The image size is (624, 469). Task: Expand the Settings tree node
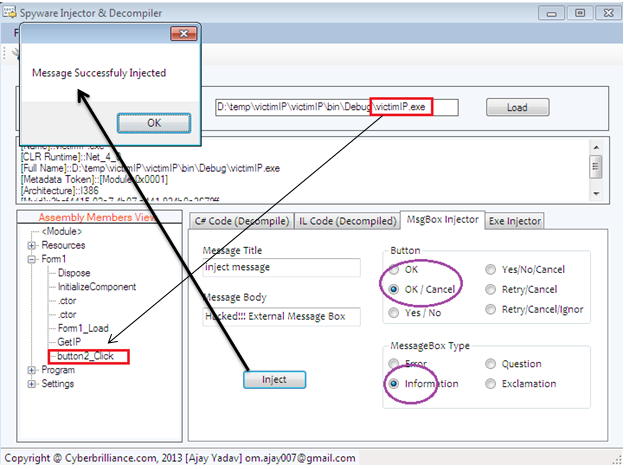(x=32, y=384)
